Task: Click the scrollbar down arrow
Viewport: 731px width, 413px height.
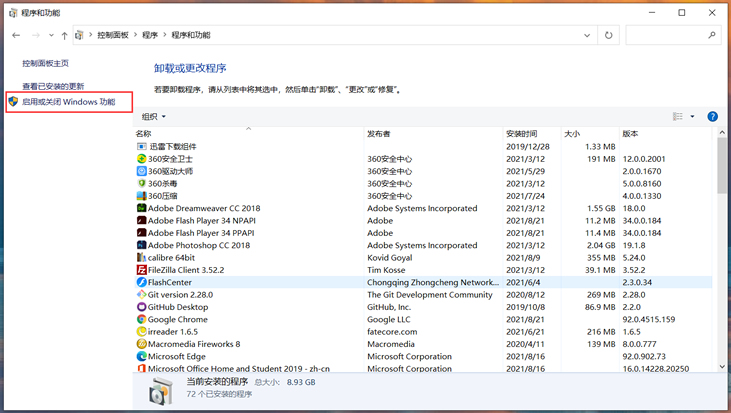Action: pos(722,367)
